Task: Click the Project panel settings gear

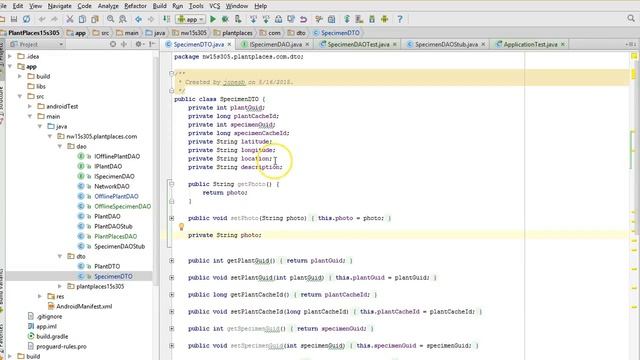Action: pos(139,44)
